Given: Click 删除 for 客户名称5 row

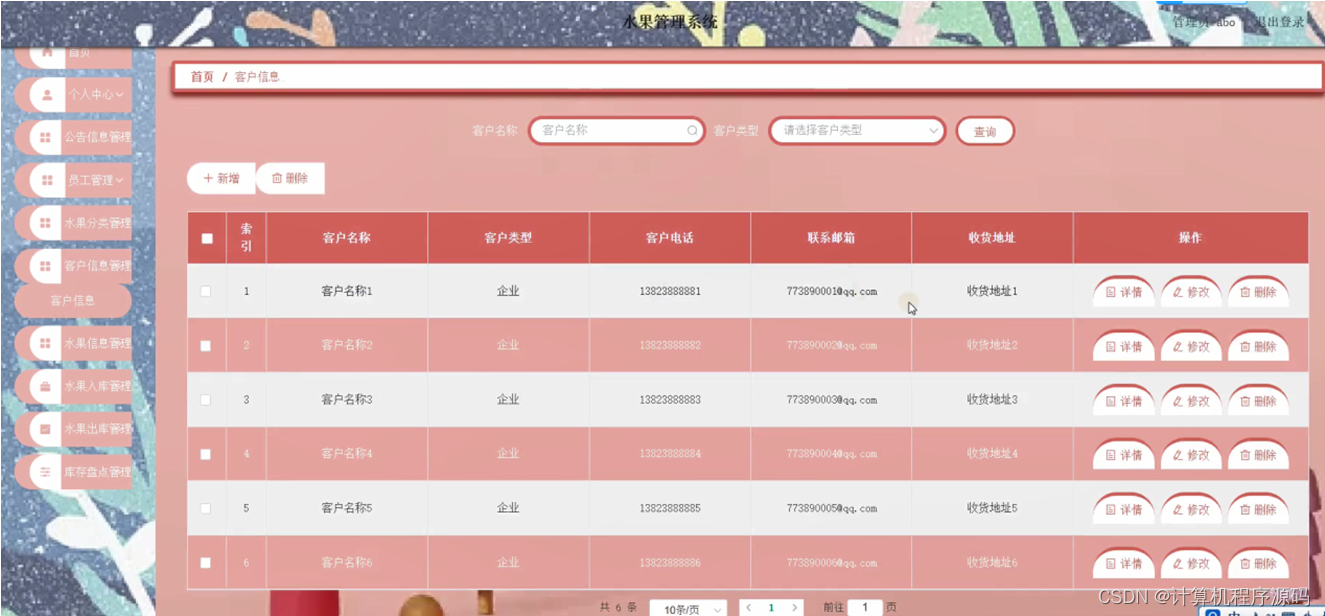Looking at the screenshot, I should pyautogui.click(x=1258, y=509).
